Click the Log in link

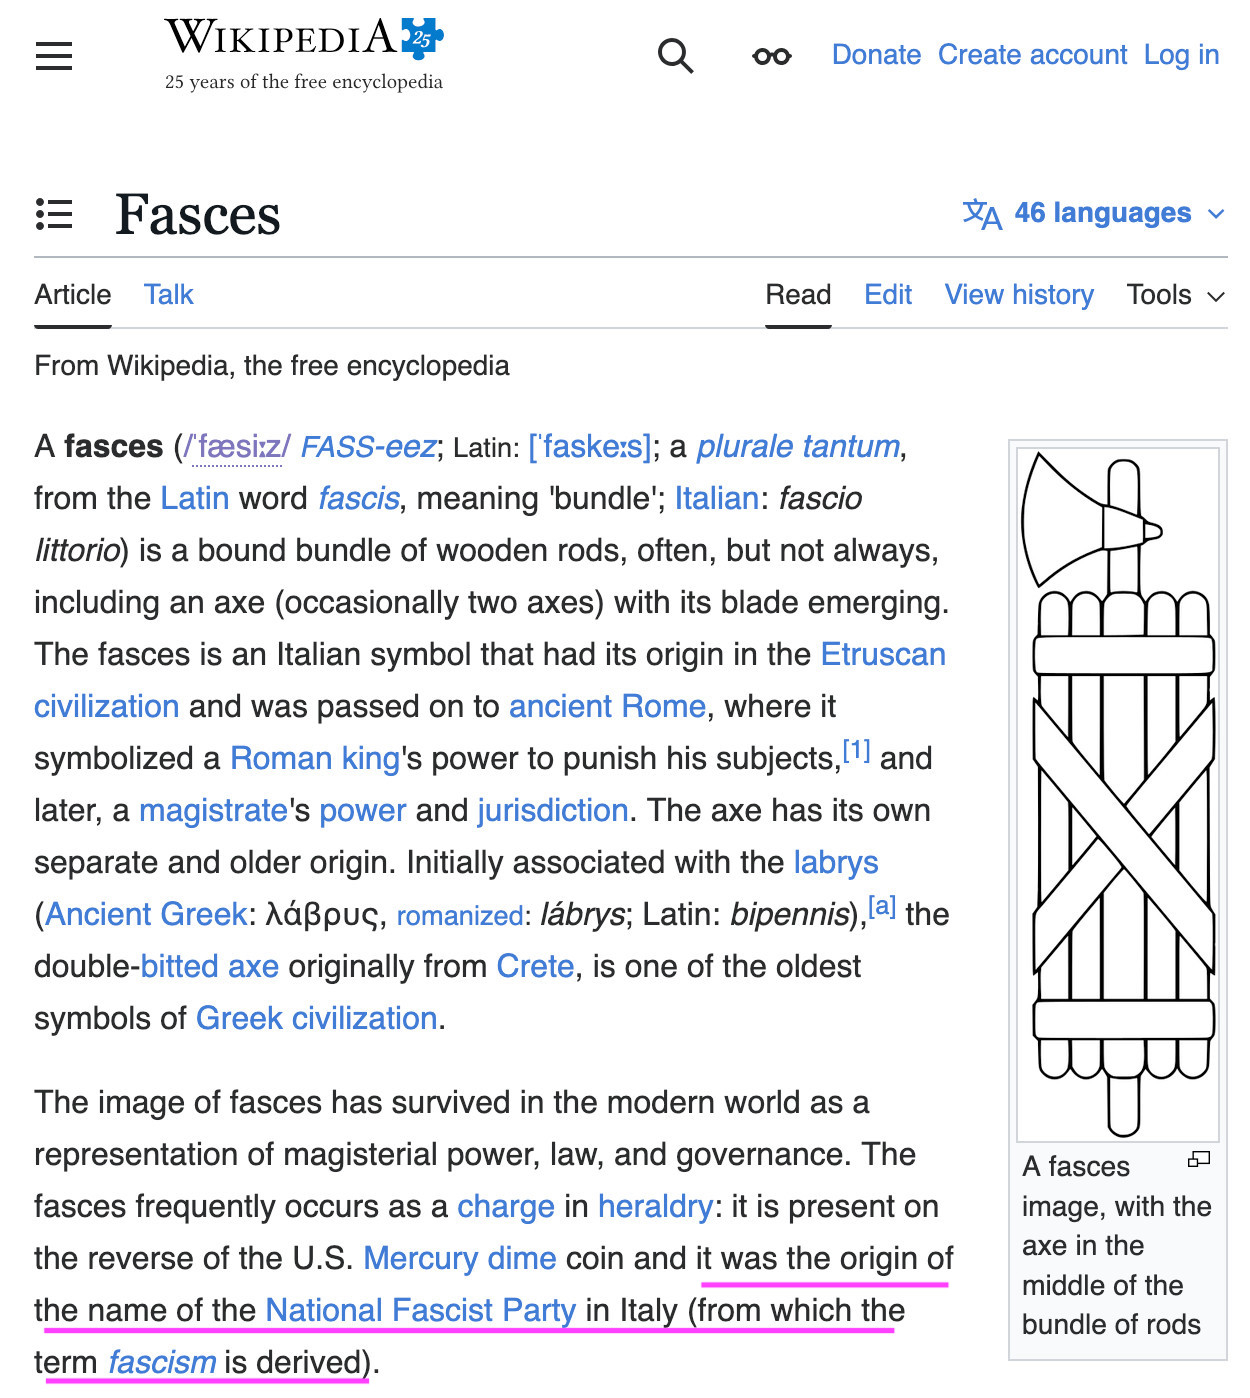pos(1181,55)
